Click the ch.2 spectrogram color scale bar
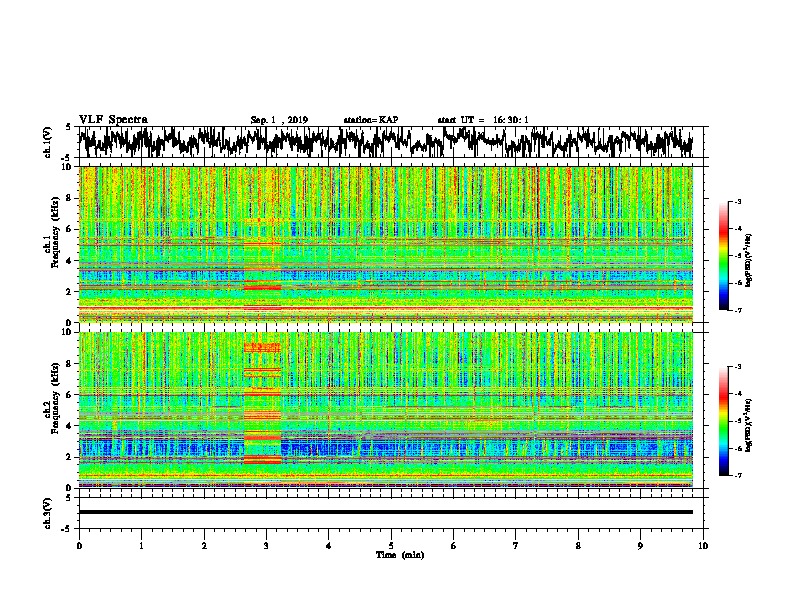792x612 pixels. pyautogui.click(x=723, y=421)
